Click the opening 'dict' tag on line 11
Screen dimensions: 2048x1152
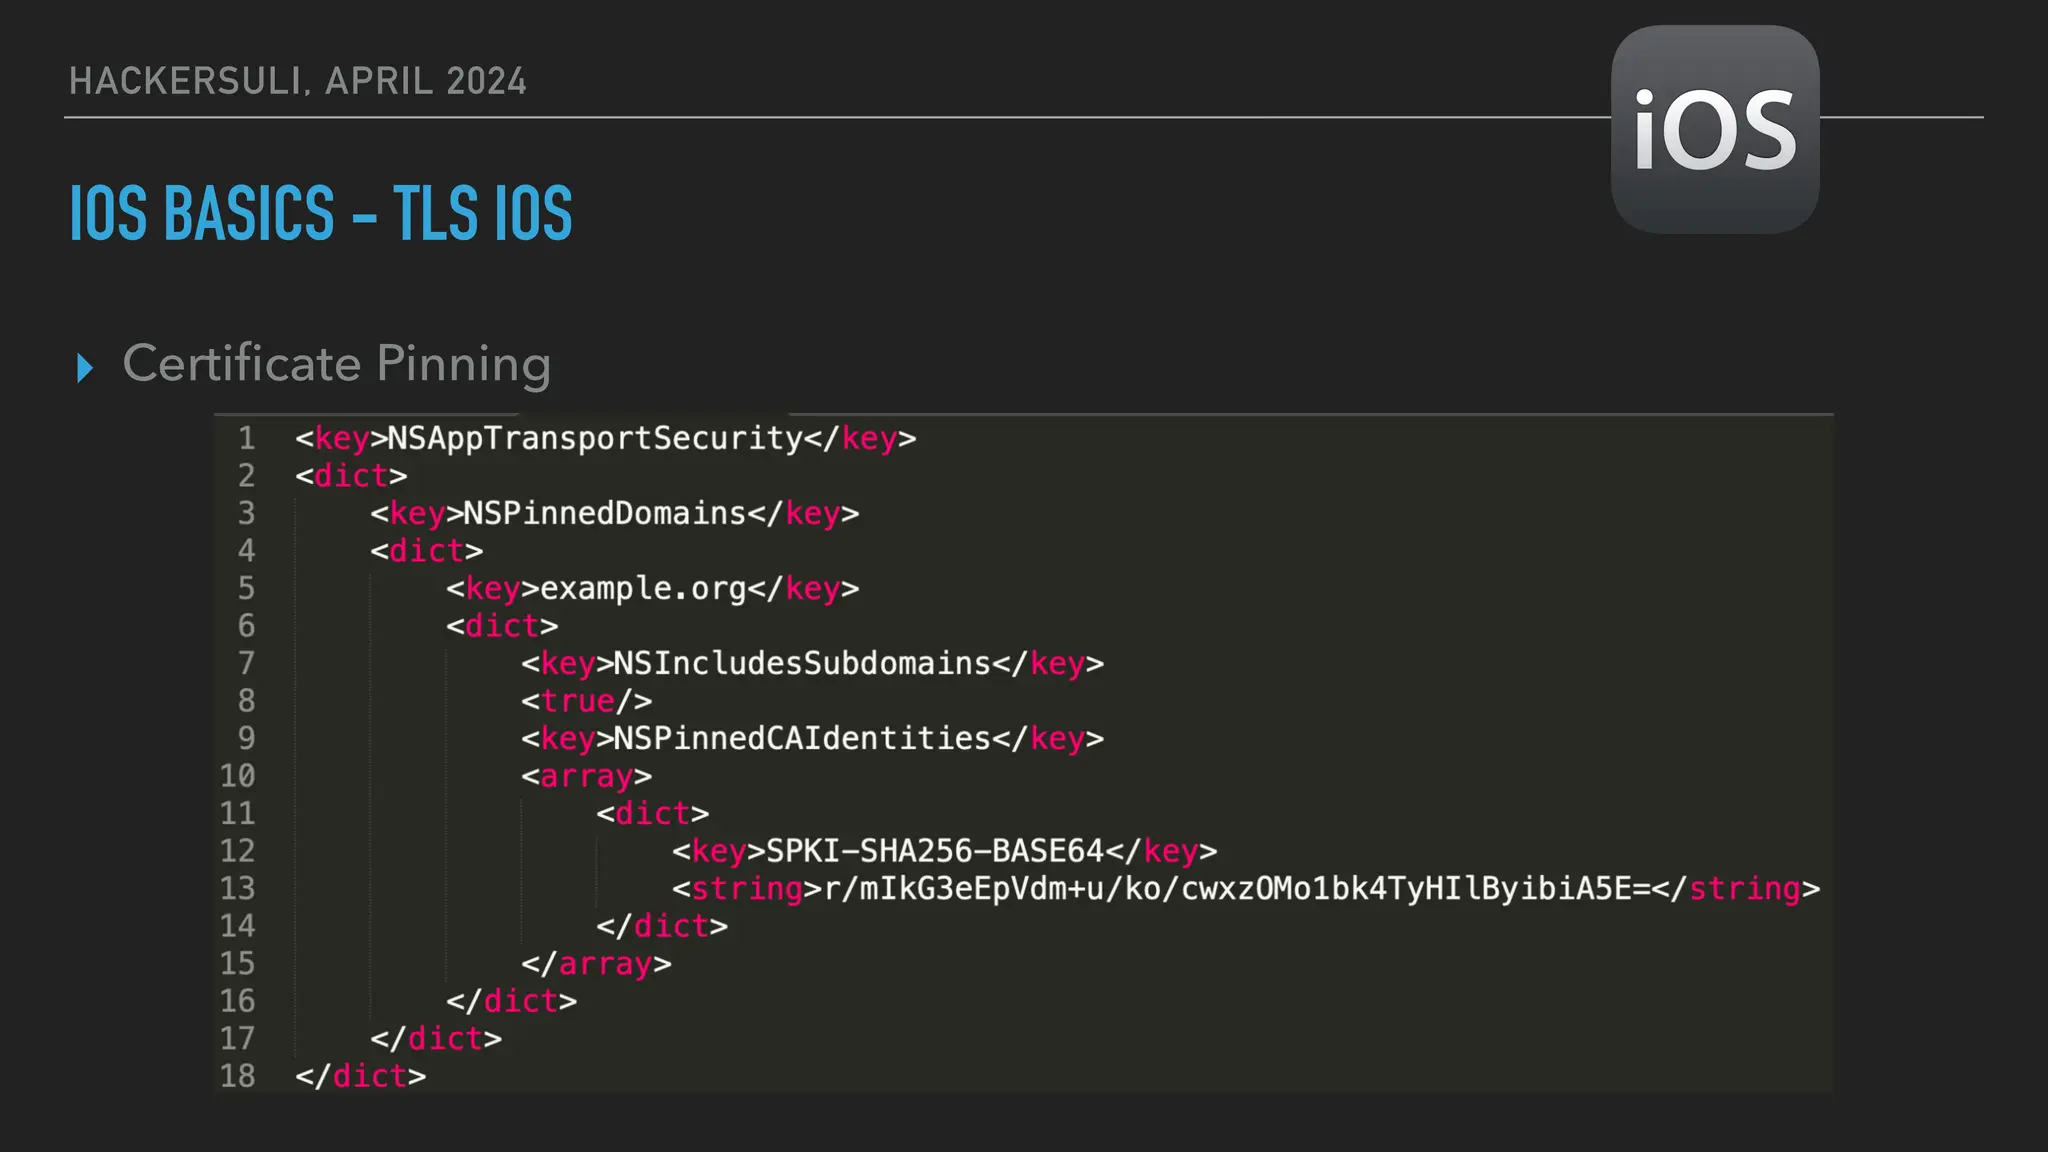[x=653, y=814]
